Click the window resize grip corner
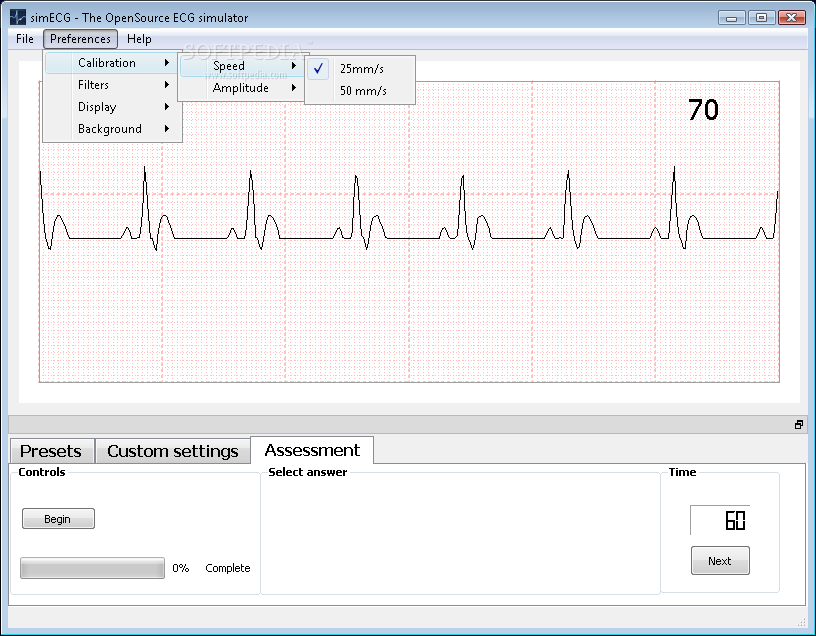The height and width of the screenshot is (636, 816). click(x=801, y=622)
